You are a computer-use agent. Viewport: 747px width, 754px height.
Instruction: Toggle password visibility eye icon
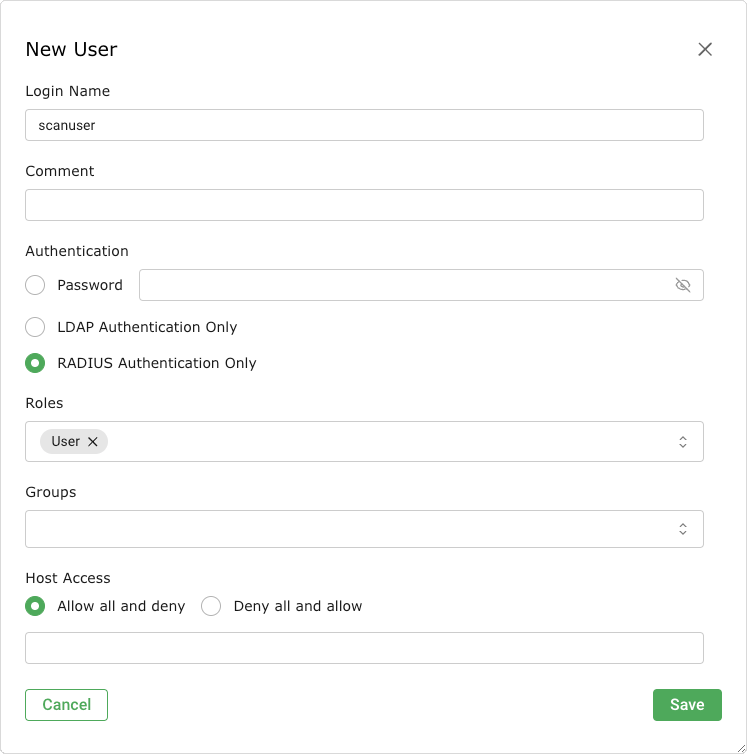tap(683, 285)
